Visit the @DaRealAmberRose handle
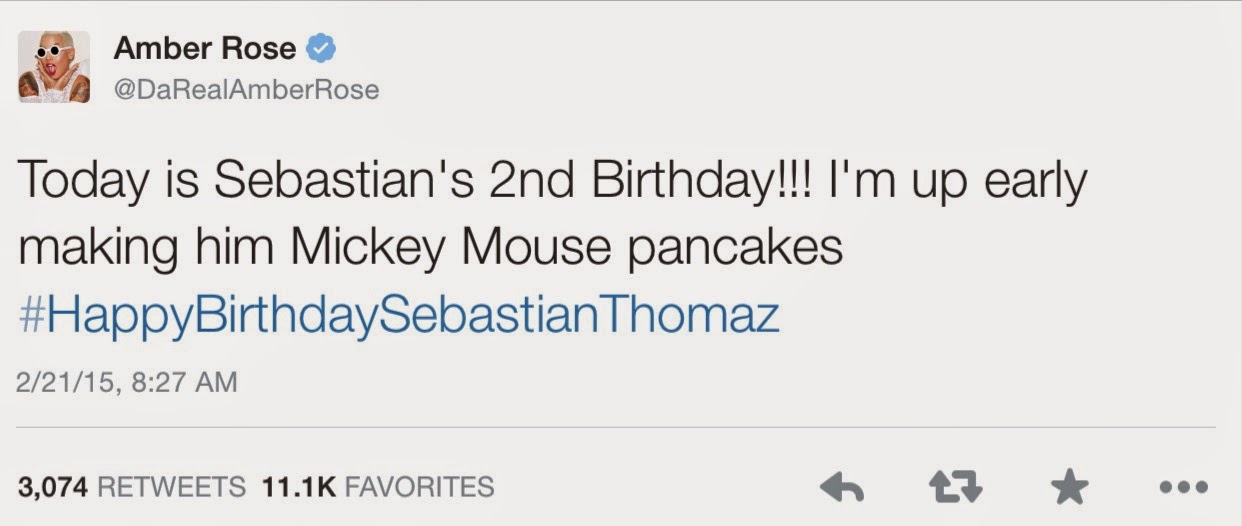This screenshot has width=1242, height=526. pyautogui.click(x=246, y=90)
